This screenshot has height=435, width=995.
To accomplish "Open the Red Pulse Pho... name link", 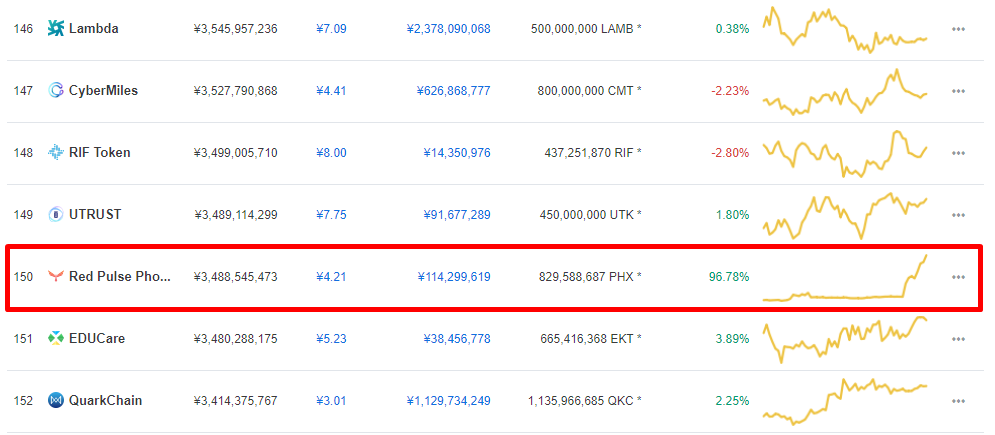I will [120, 276].
